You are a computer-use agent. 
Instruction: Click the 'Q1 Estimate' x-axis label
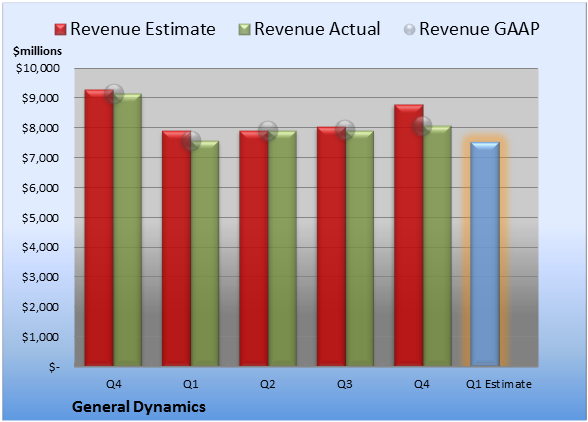point(499,384)
